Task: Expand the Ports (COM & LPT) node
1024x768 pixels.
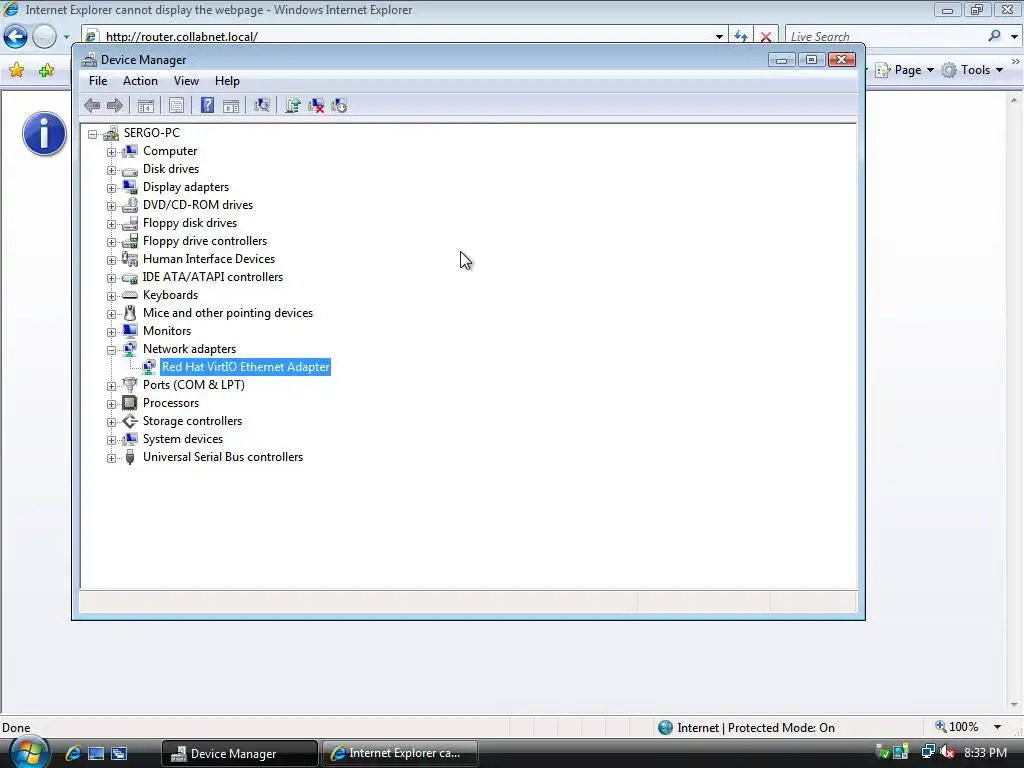Action: [x=112, y=386]
